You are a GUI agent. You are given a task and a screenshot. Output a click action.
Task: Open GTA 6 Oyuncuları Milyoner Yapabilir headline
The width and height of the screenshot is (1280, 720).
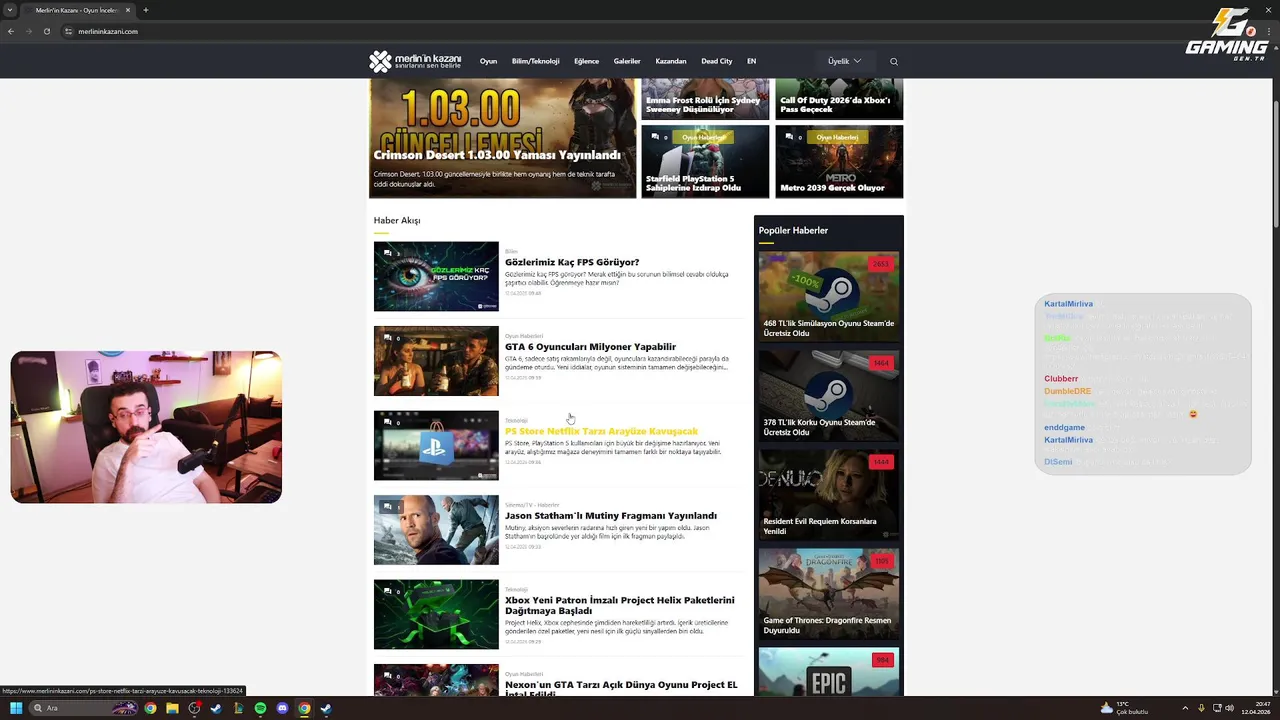[x=590, y=347]
